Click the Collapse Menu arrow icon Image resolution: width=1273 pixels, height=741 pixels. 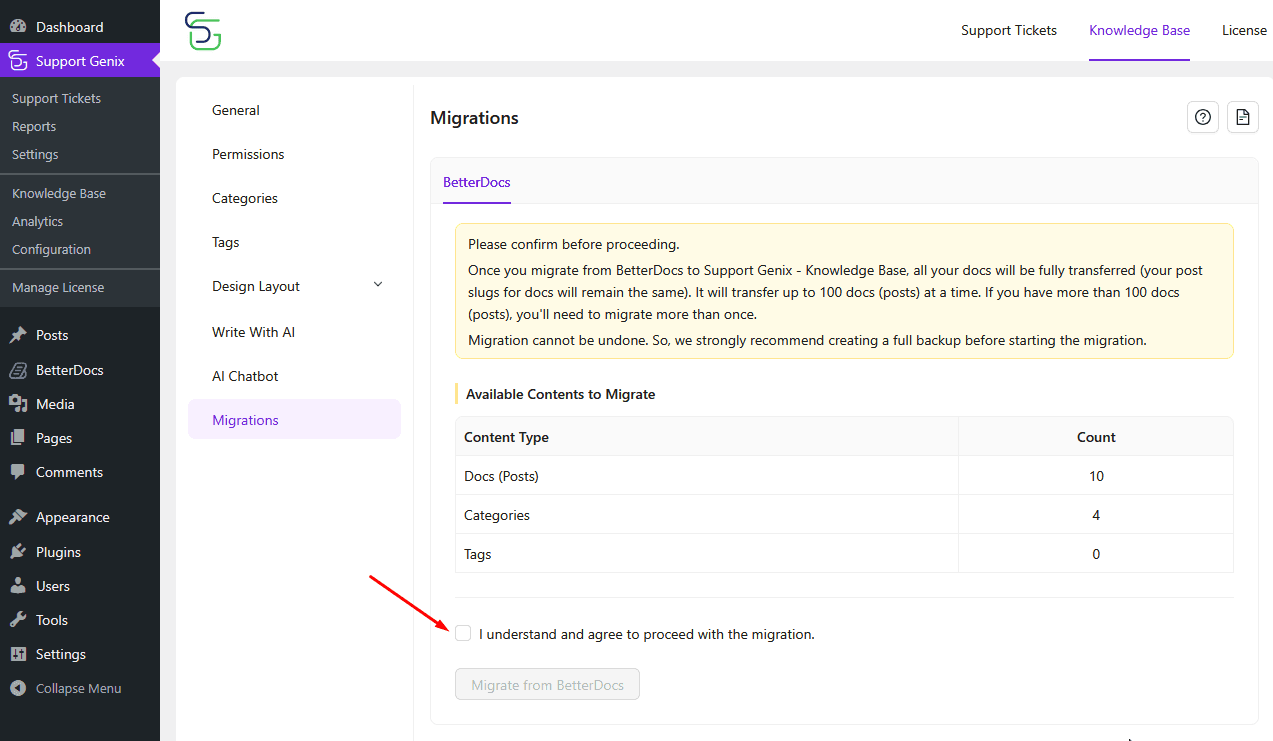pos(18,688)
